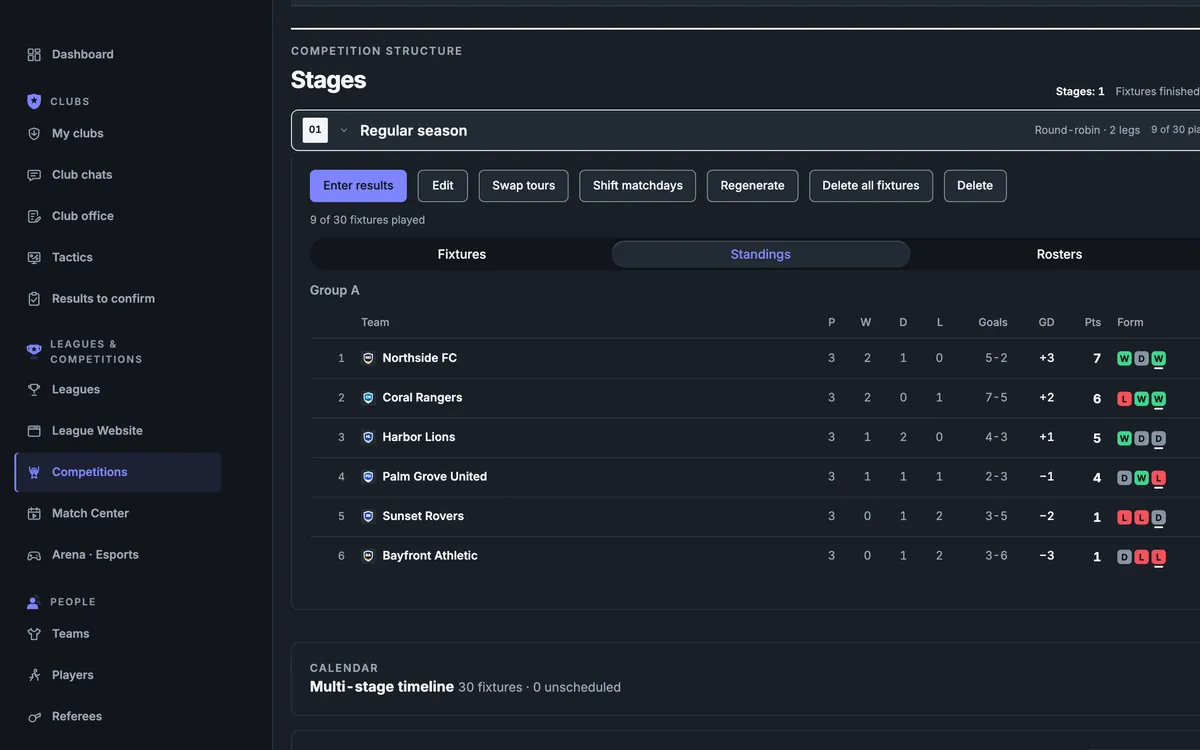Click the Clubs section star badge icon
The height and width of the screenshot is (750, 1200).
[x=34, y=101]
